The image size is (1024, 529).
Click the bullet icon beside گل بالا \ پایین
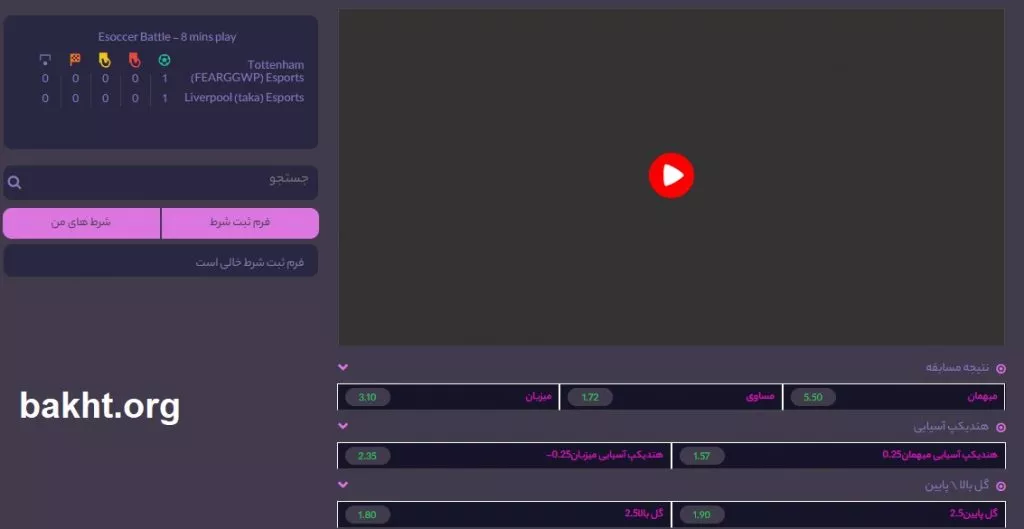1000,486
